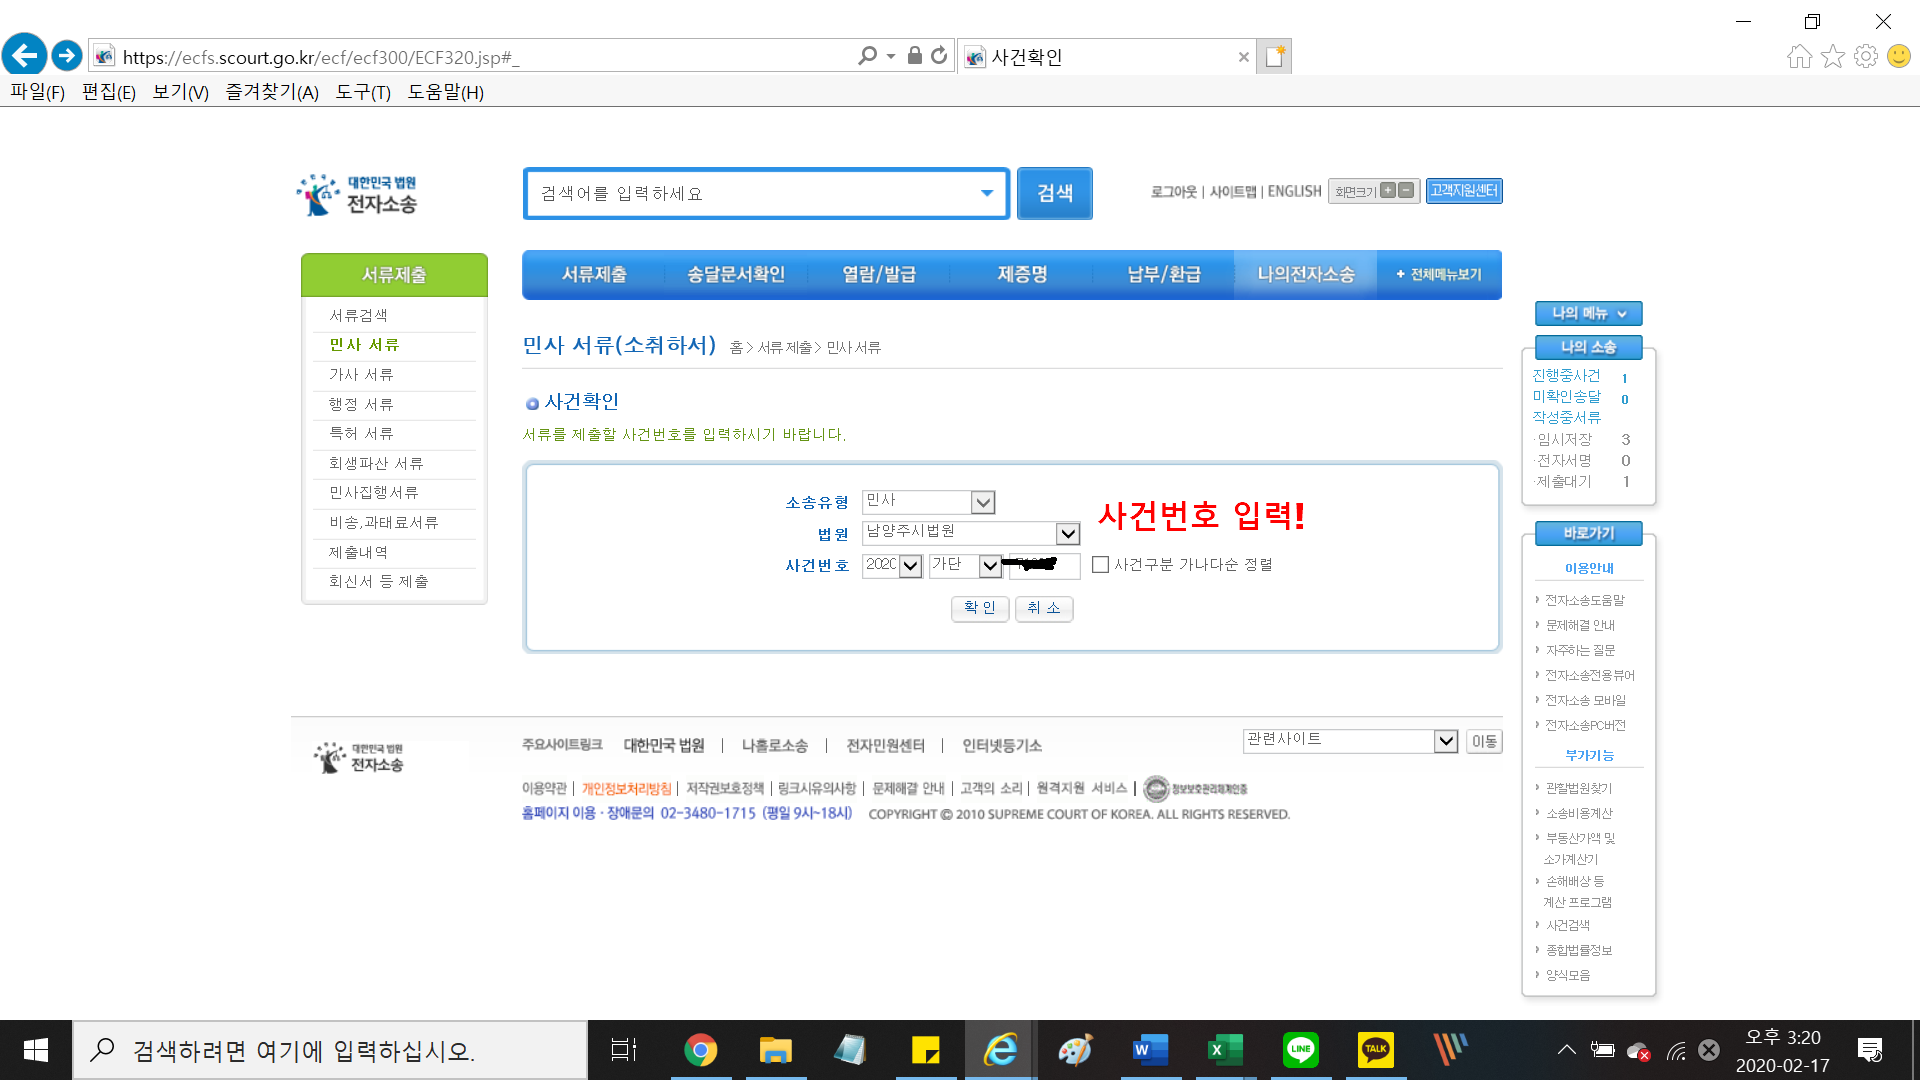1920x1080 pixels.
Task: Open Chrome from the taskbar
Action: (x=700, y=1049)
